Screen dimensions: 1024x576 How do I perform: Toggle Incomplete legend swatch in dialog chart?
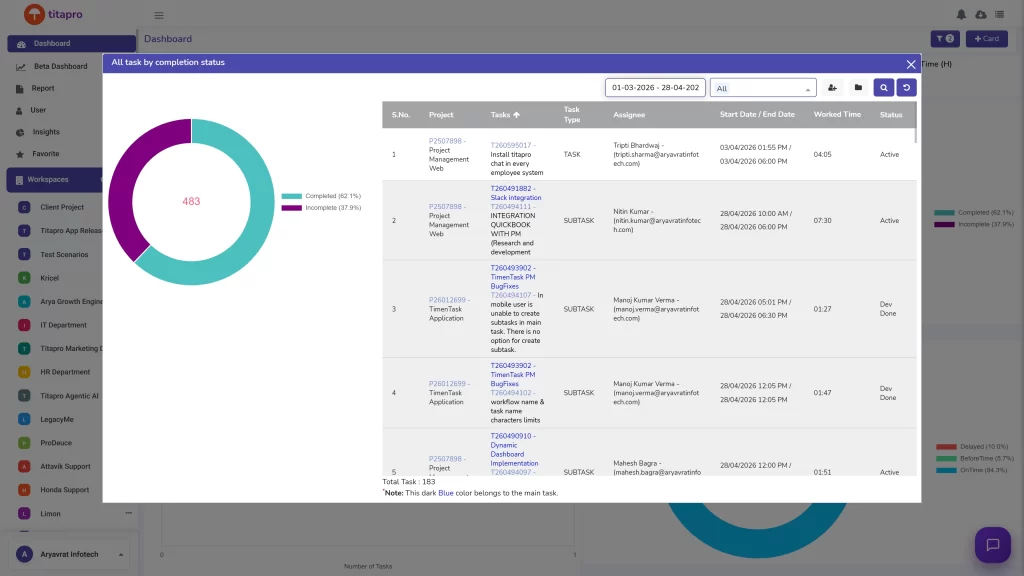(291, 208)
